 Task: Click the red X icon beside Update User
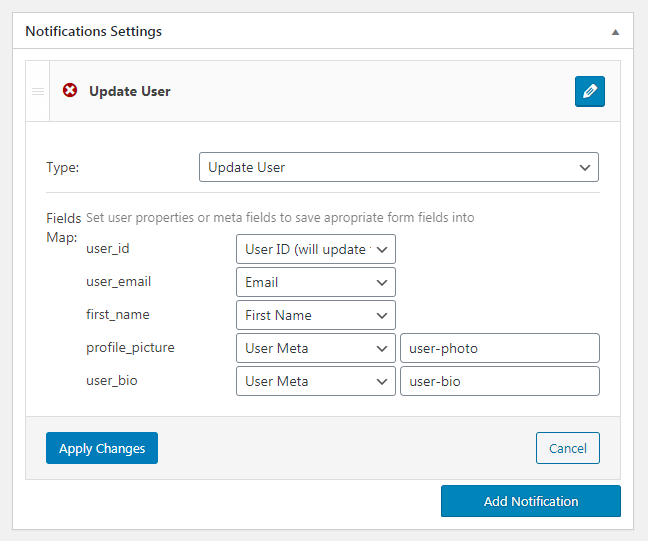[70, 91]
